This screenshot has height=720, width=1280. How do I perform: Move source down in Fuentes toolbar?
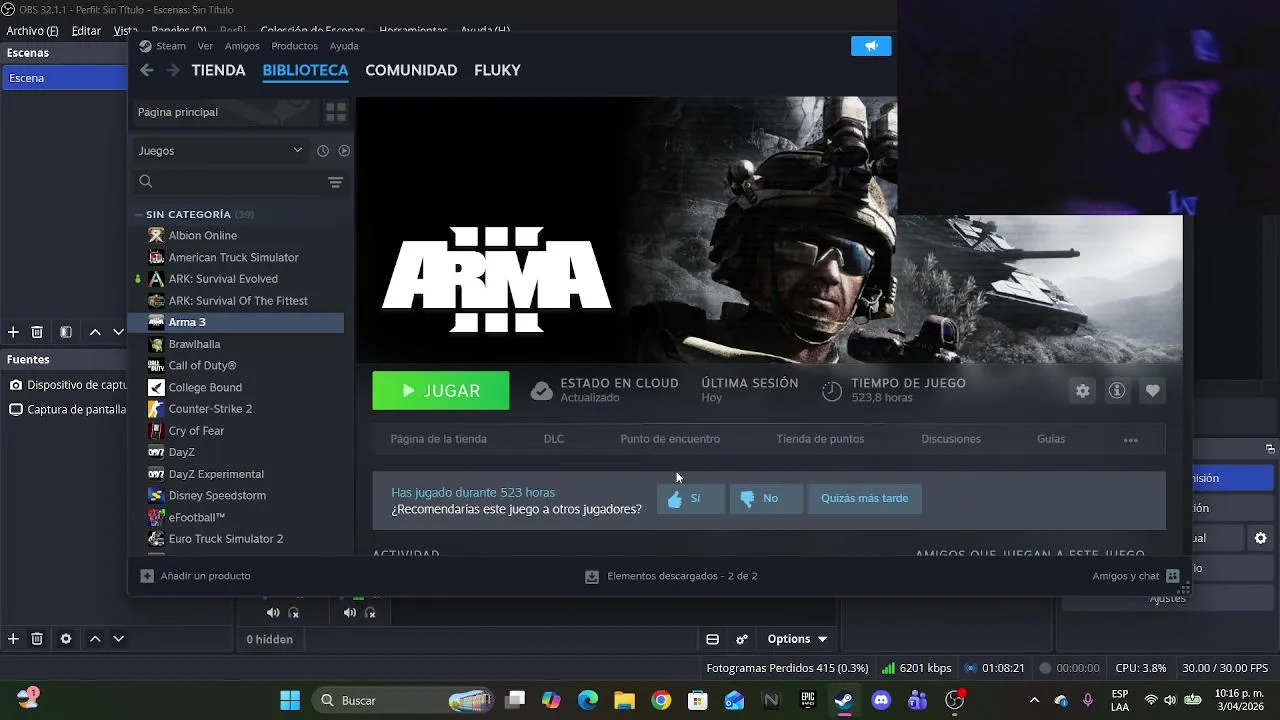pyautogui.click(x=118, y=639)
